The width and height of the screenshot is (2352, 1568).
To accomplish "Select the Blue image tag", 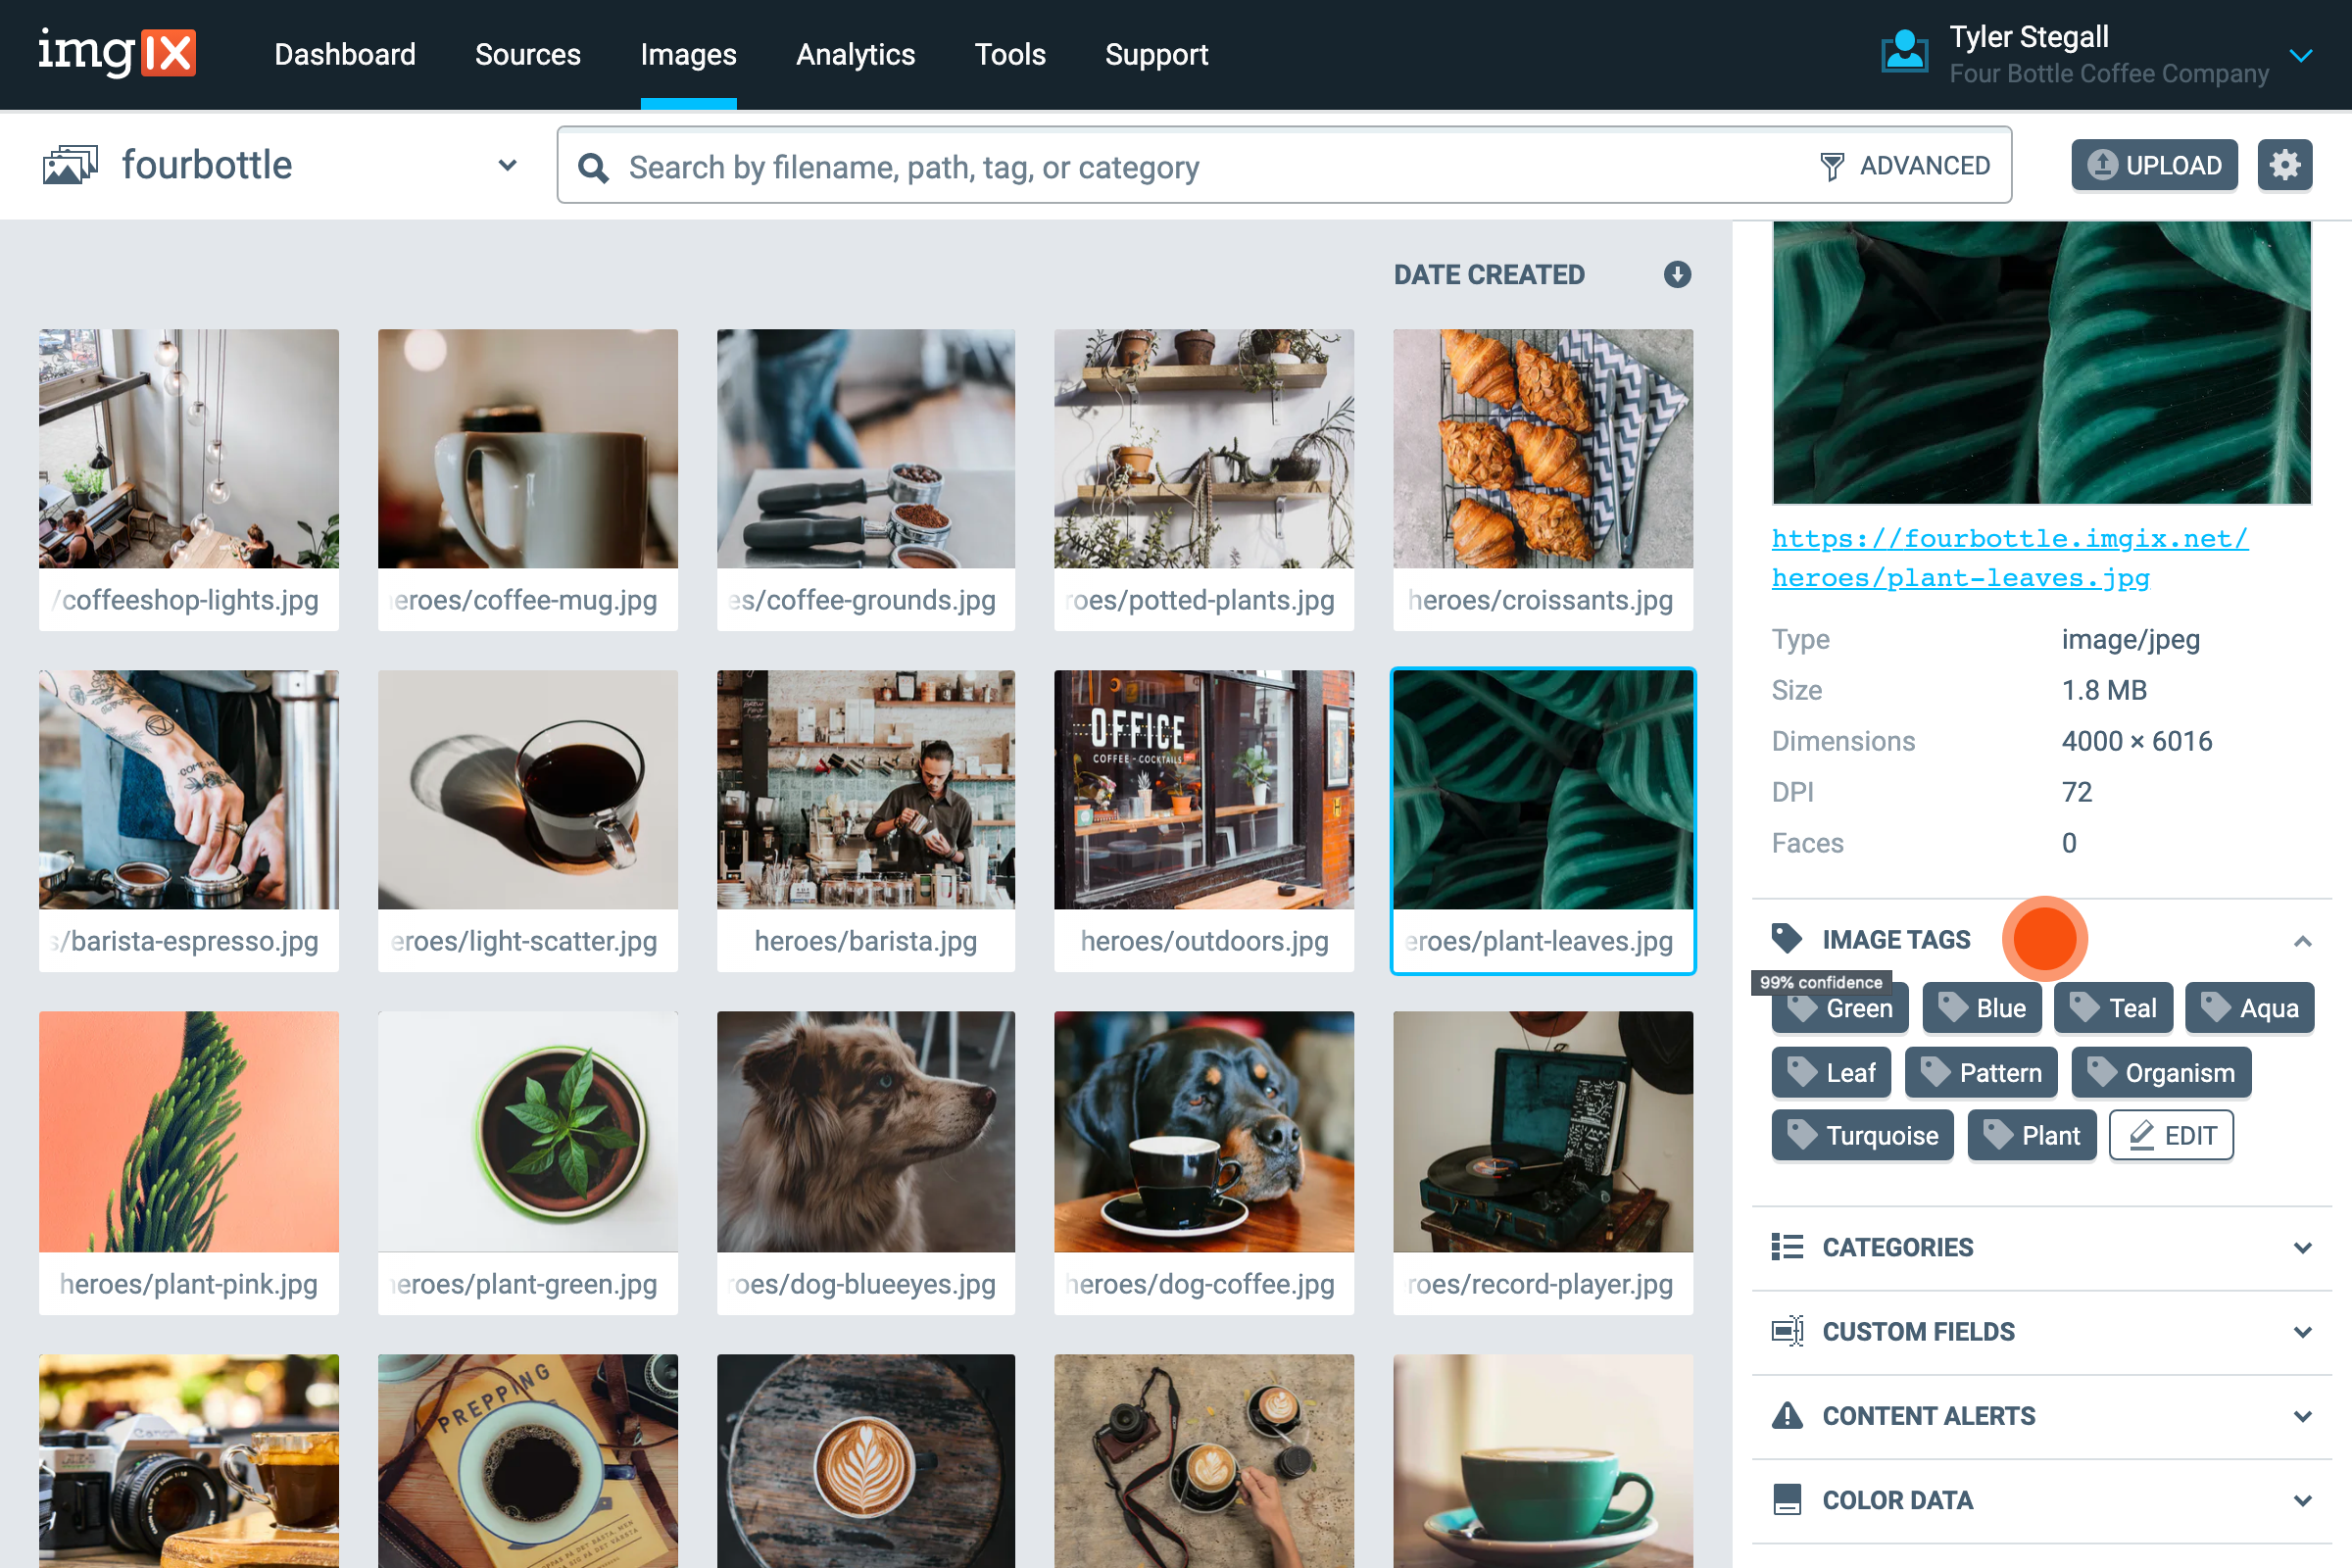I will (1982, 1007).
